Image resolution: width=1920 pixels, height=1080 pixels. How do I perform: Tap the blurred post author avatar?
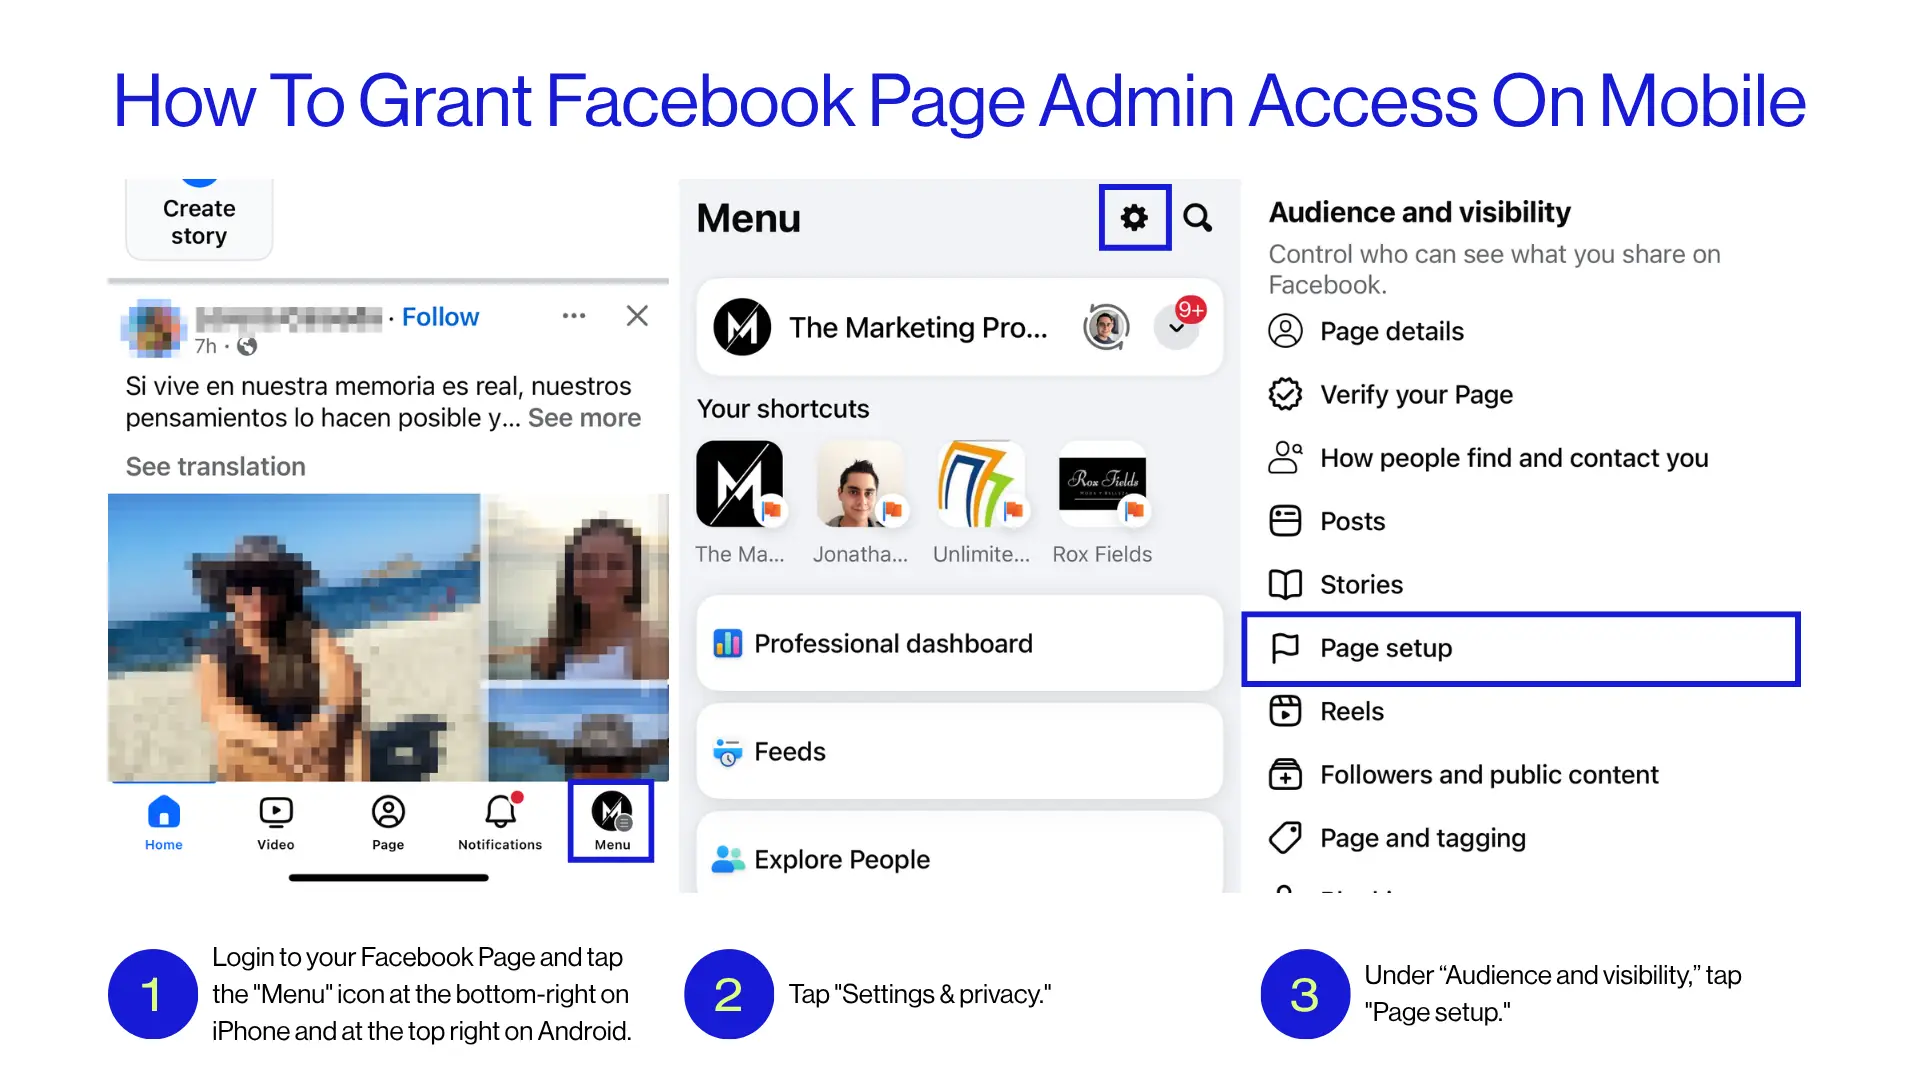click(x=153, y=328)
